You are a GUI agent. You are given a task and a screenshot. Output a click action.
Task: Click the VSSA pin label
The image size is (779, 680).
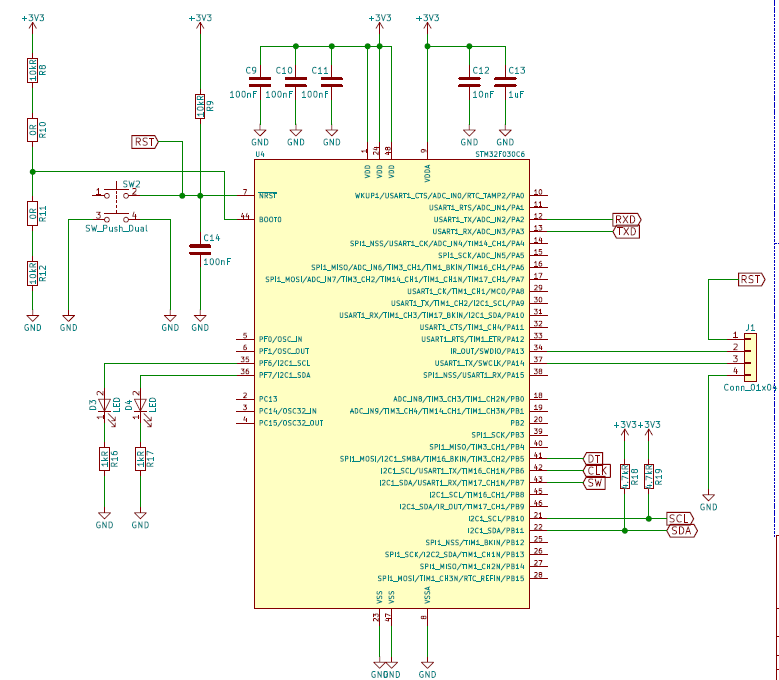427,595
